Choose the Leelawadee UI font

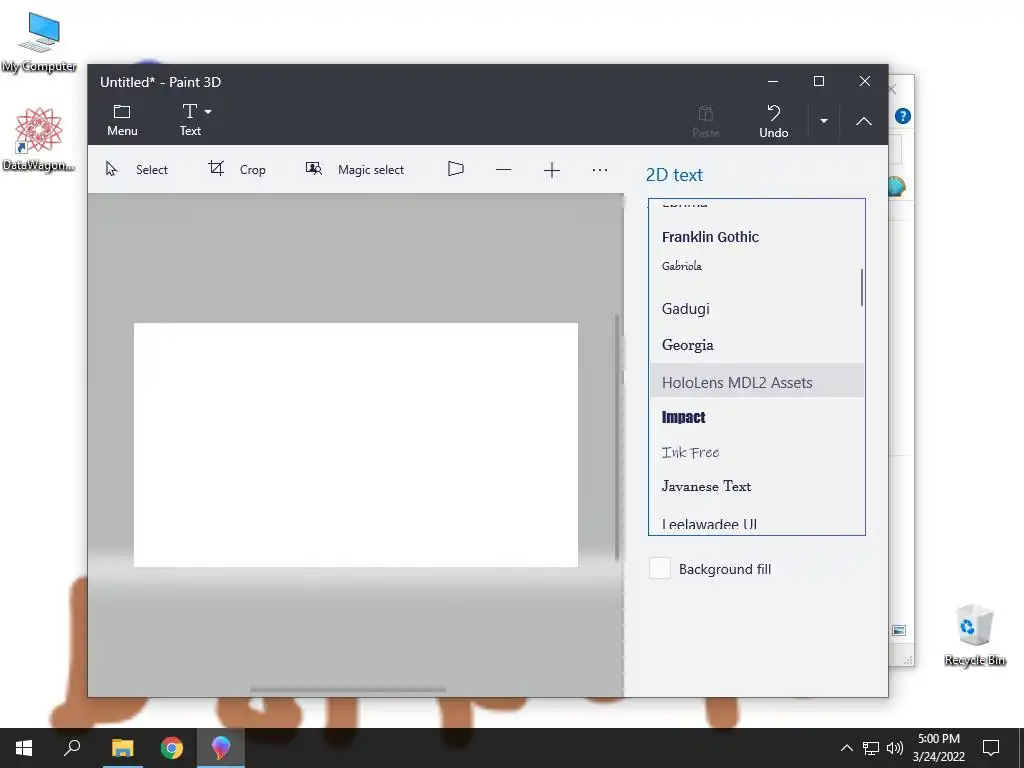tap(757, 524)
